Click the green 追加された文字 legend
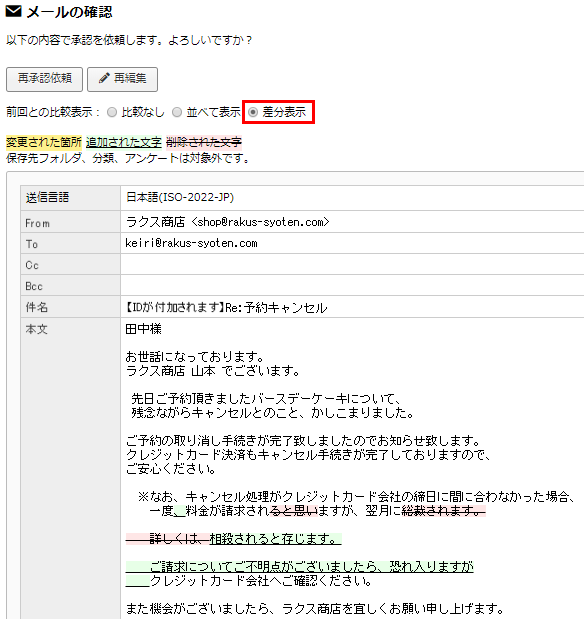This screenshot has width=584, height=619. tap(124, 142)
